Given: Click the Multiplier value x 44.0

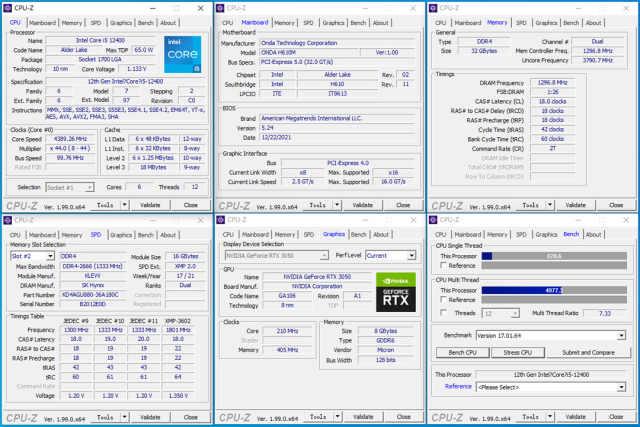Looking at the screenshot, I should pyautogui.click(x=71, y=149).
